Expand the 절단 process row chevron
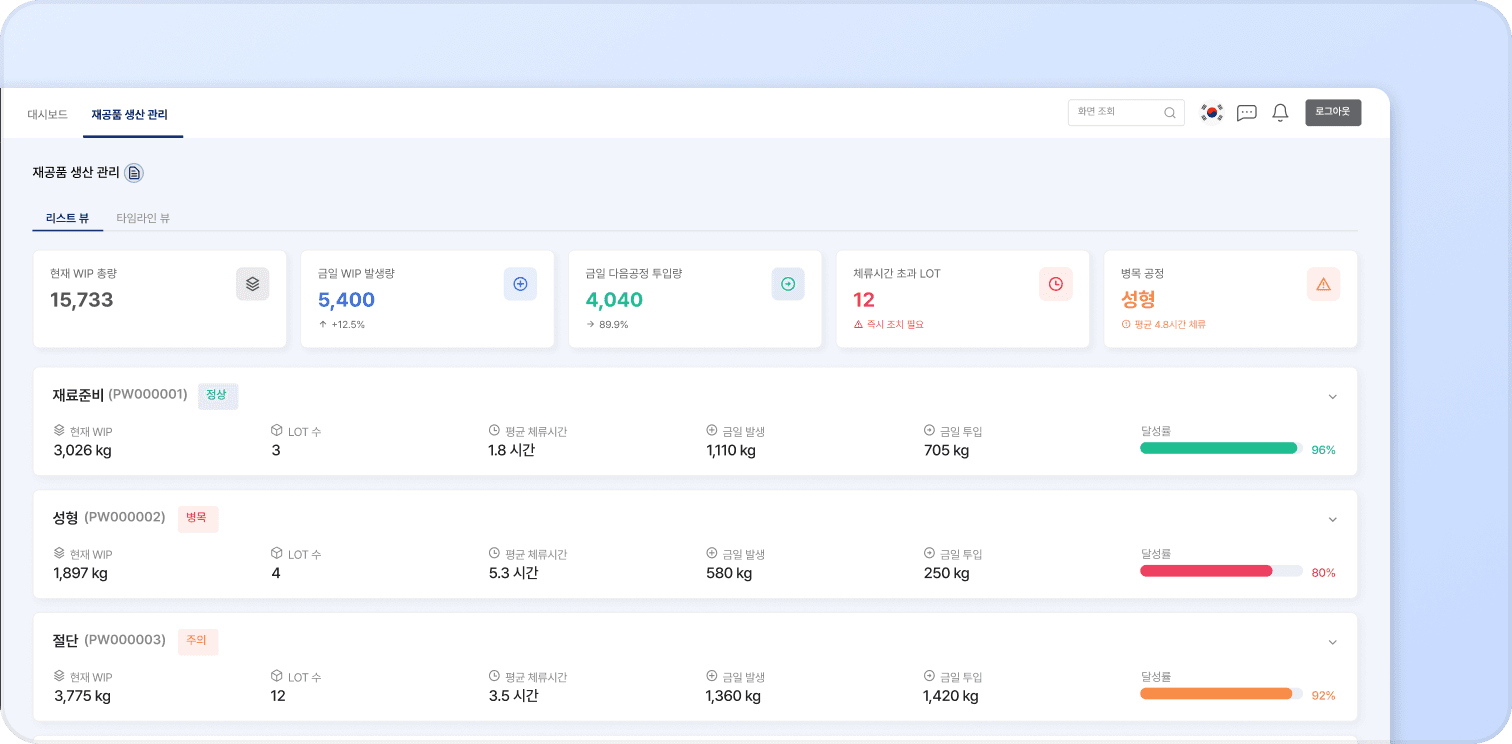The height and width of the screenshot is (744, 1512). [1332, 643]
